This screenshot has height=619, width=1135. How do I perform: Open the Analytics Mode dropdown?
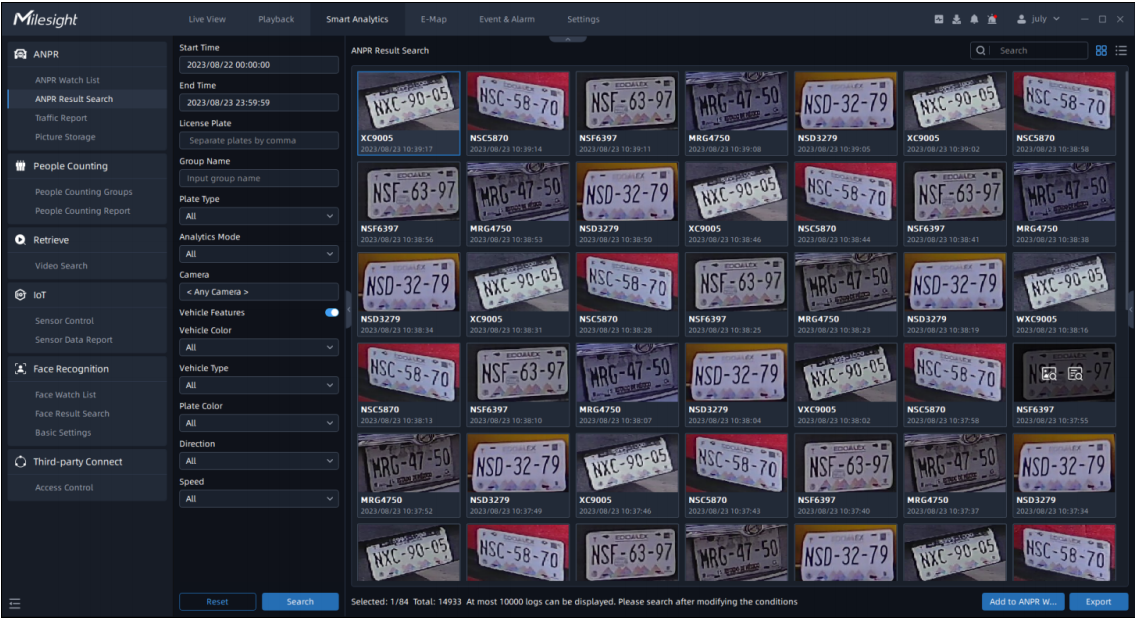[x=258, y=253]
